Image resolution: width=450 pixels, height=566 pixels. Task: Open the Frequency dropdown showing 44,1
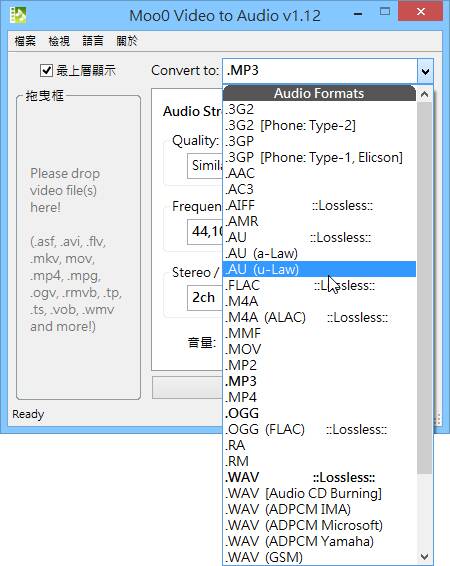click(x=205, y=231)
